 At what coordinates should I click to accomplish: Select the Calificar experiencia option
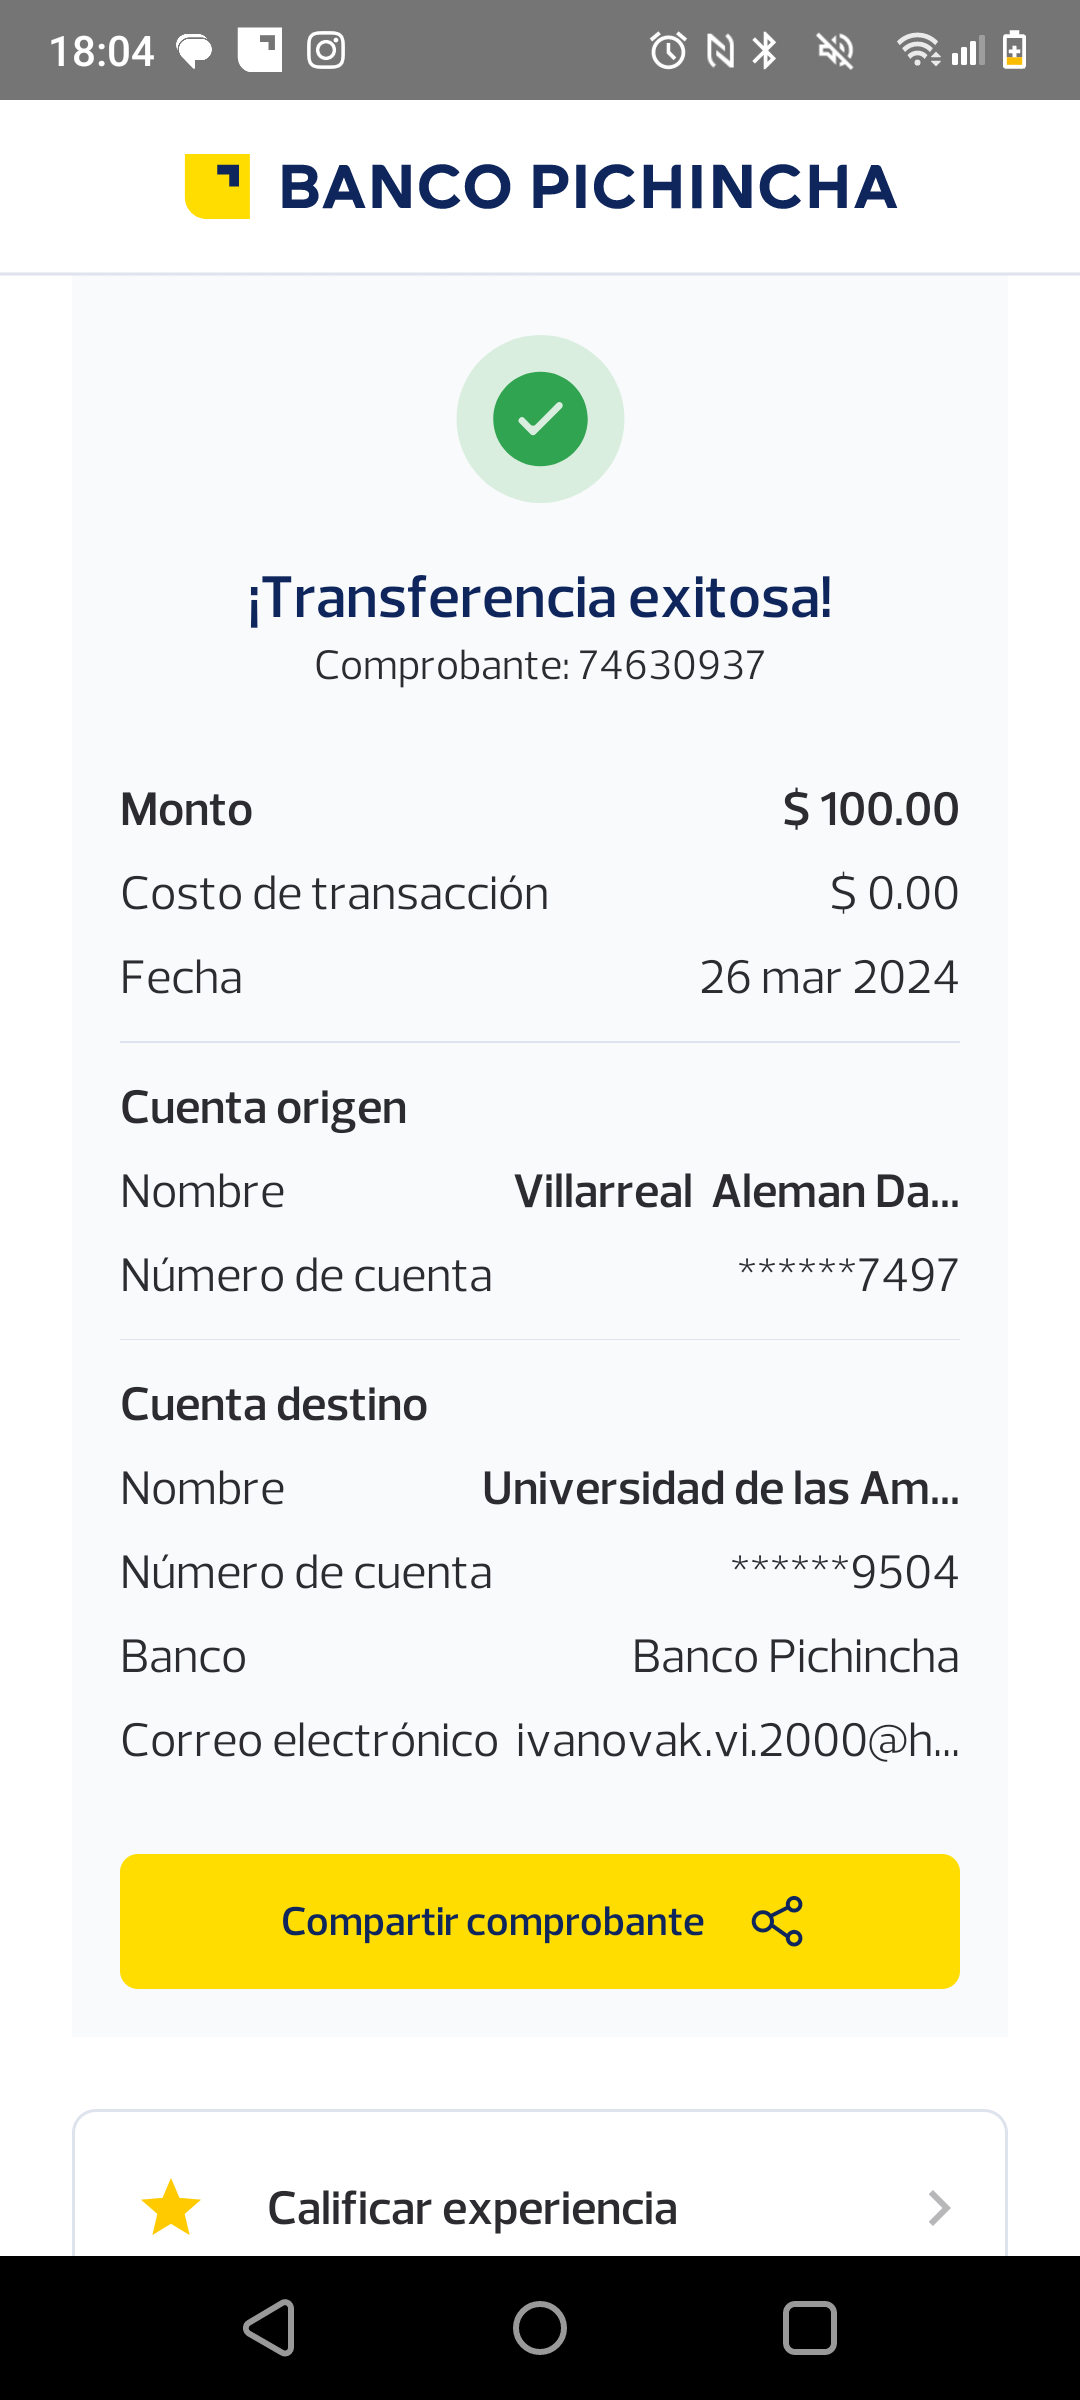(472, 2208)
